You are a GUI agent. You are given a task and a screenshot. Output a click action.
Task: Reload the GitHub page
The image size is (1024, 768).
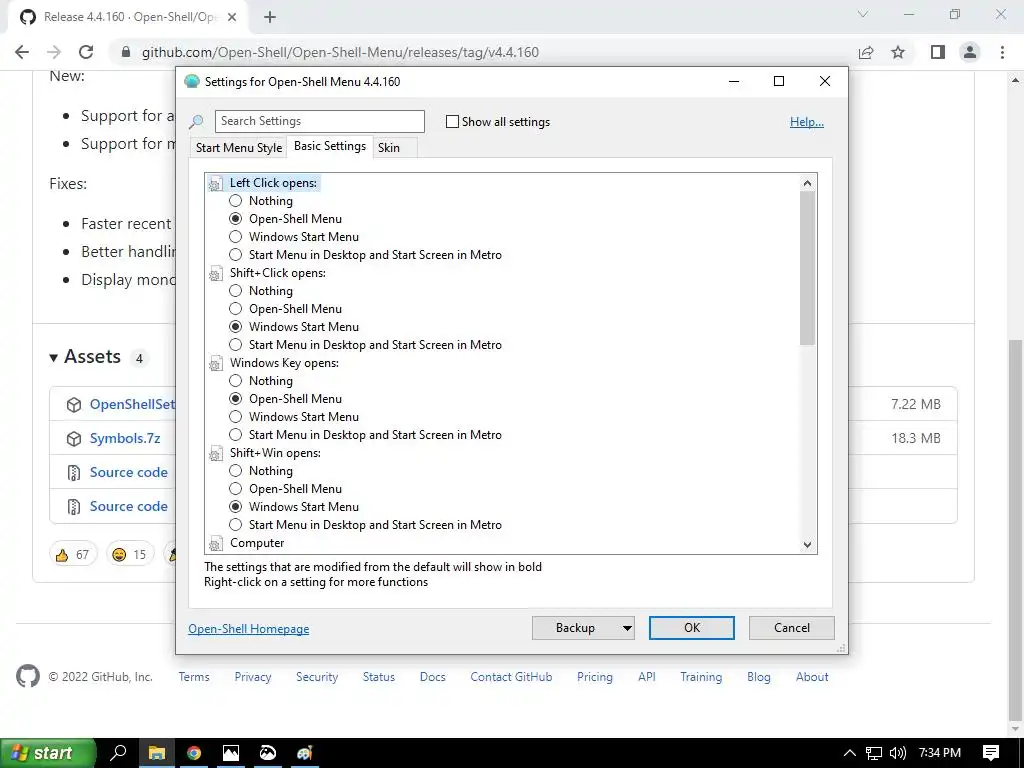tap(86, 52)
